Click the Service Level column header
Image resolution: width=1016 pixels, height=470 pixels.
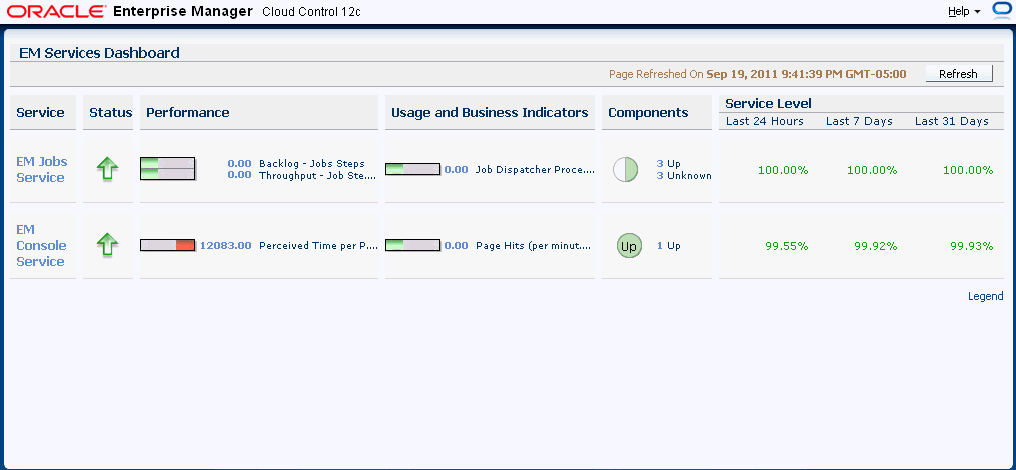point(768,103)
